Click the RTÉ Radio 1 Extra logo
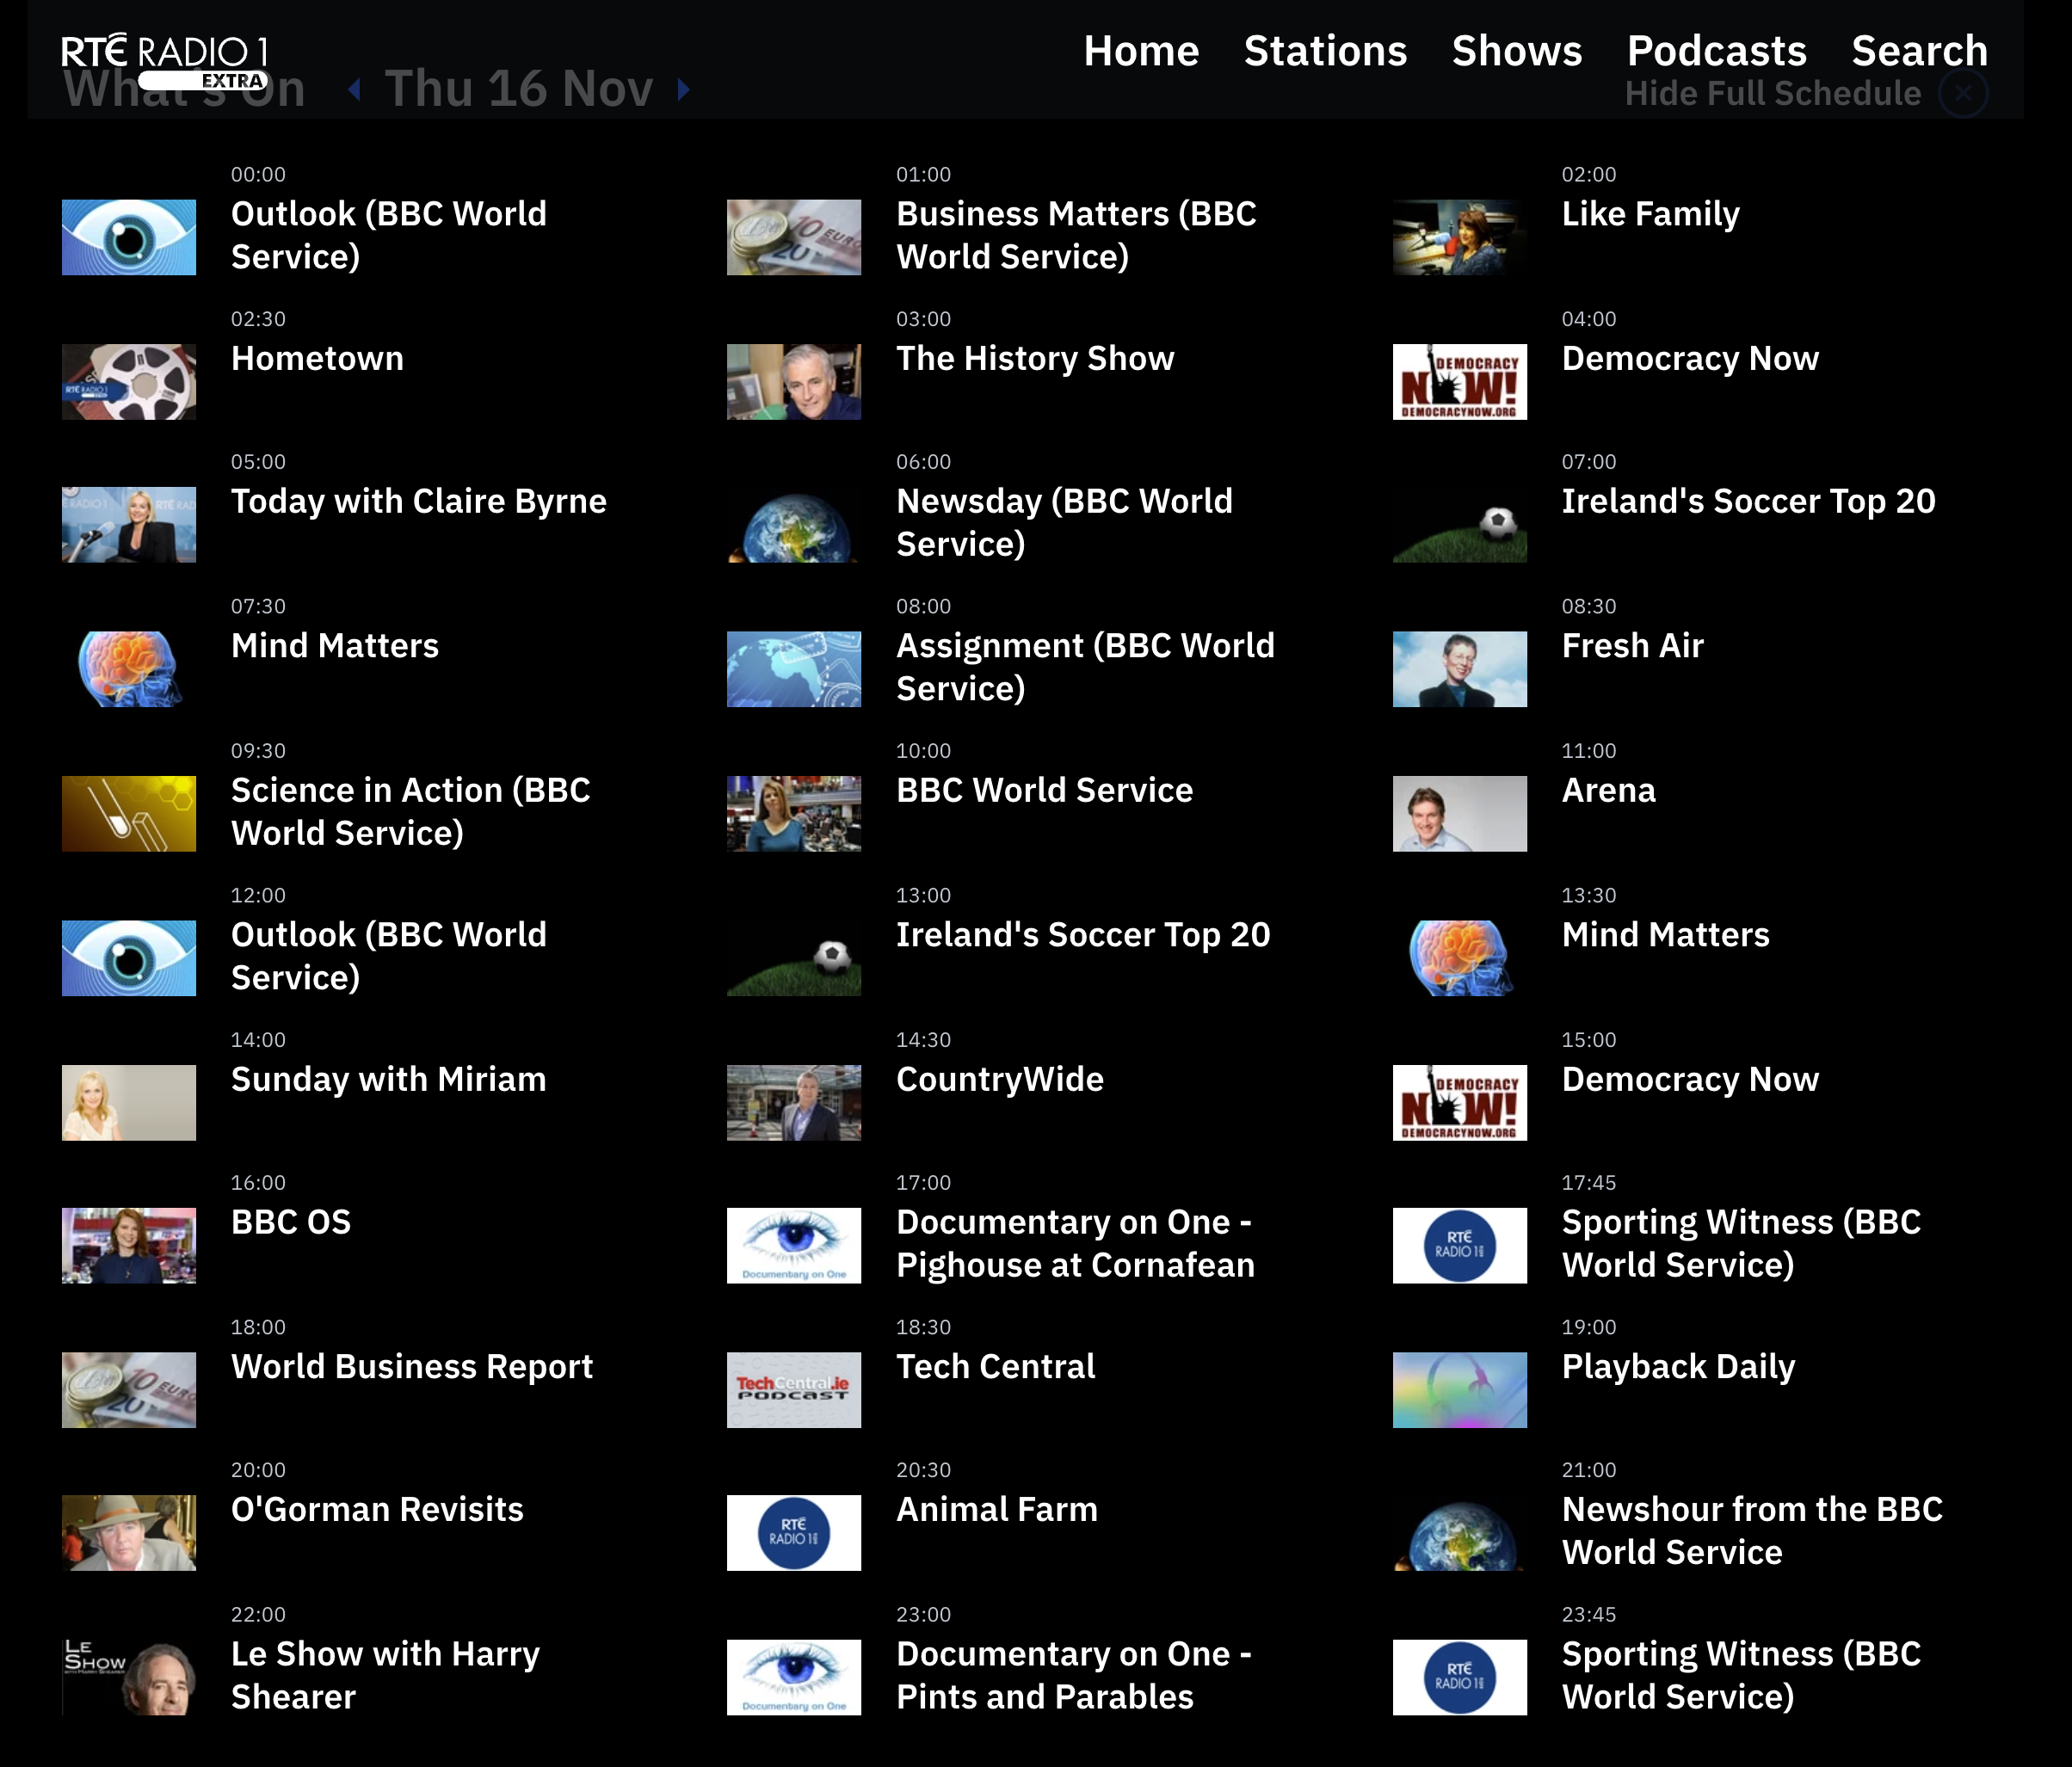Screen dimensions: 2072x1767 [165, 62]
